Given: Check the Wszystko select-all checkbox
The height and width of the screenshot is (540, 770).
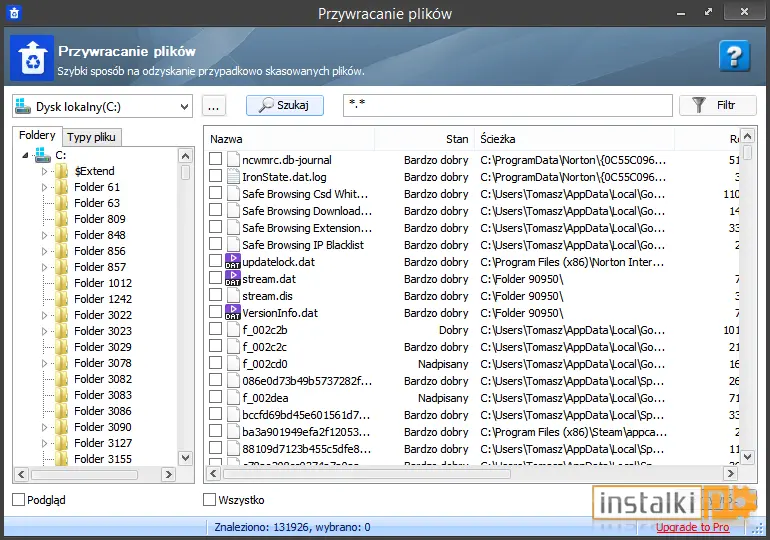Looking at the screenshot, I should (210, 500).
